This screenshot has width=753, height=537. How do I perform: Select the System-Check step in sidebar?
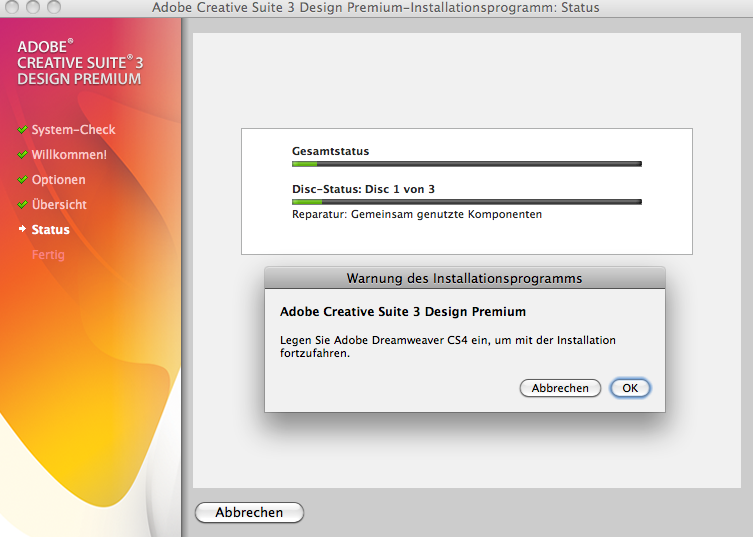pos(73,130)
